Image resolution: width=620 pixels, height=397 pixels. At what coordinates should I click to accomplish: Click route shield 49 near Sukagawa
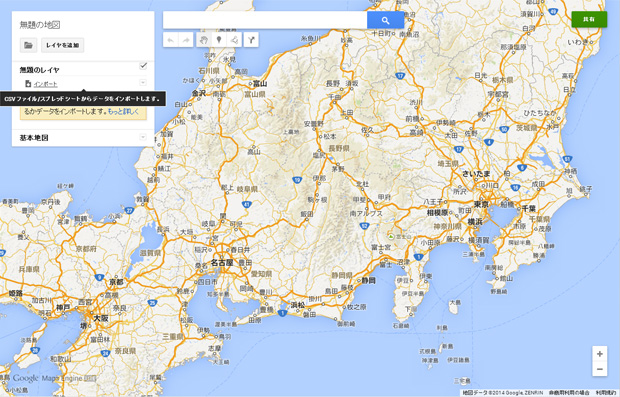(x=554, y=12)
